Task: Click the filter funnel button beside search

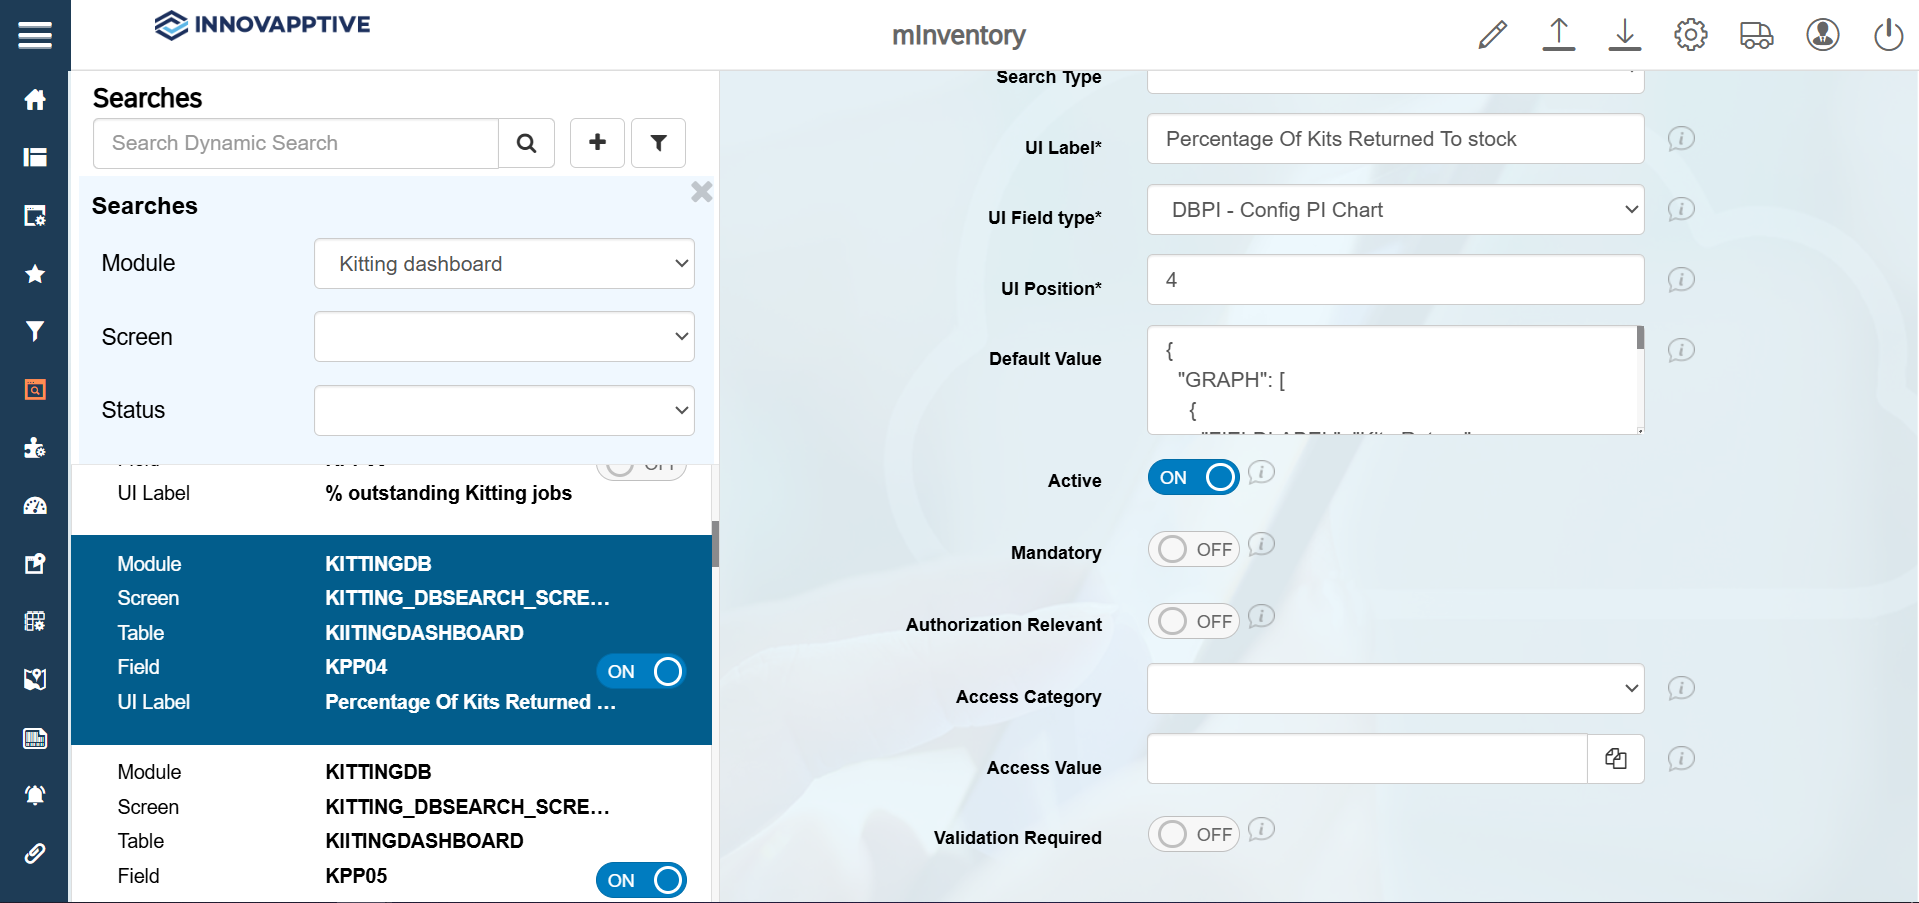Action: click(x=658, y=143)
